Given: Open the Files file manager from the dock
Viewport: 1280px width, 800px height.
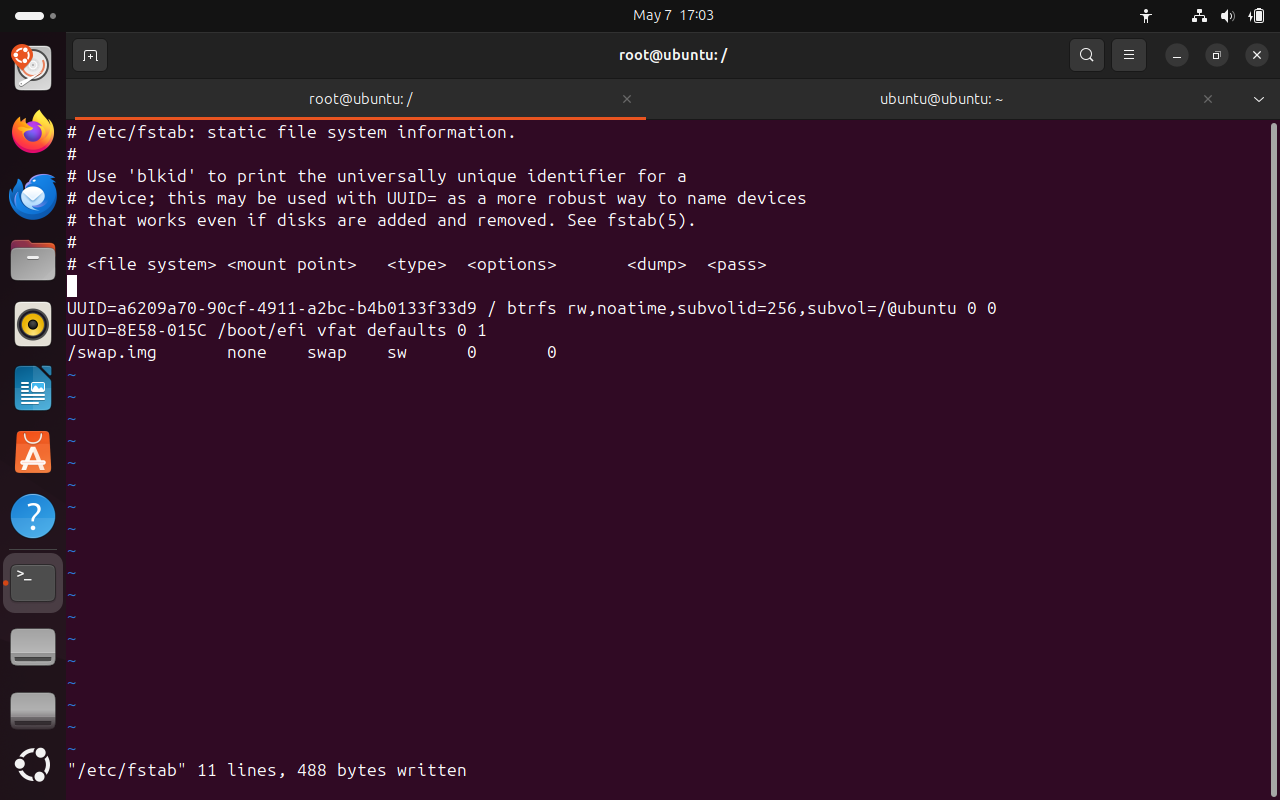Looking at the screenshot, I should (x=33, y=260).
